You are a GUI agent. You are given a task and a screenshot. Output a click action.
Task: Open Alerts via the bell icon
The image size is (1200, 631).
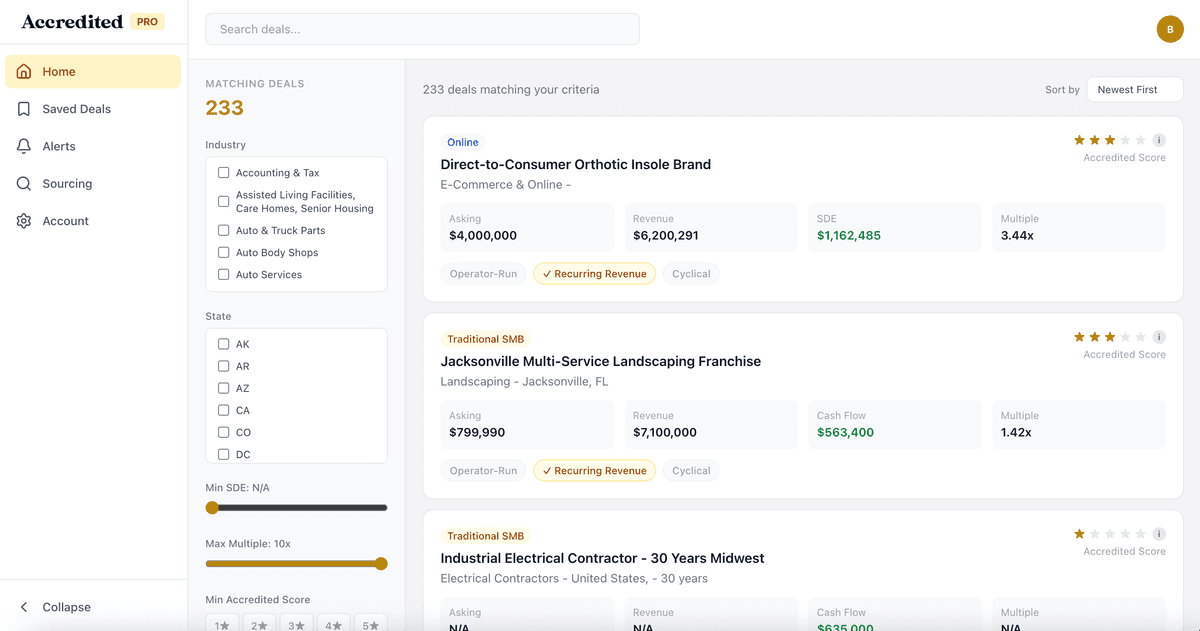tap(23, 146)
